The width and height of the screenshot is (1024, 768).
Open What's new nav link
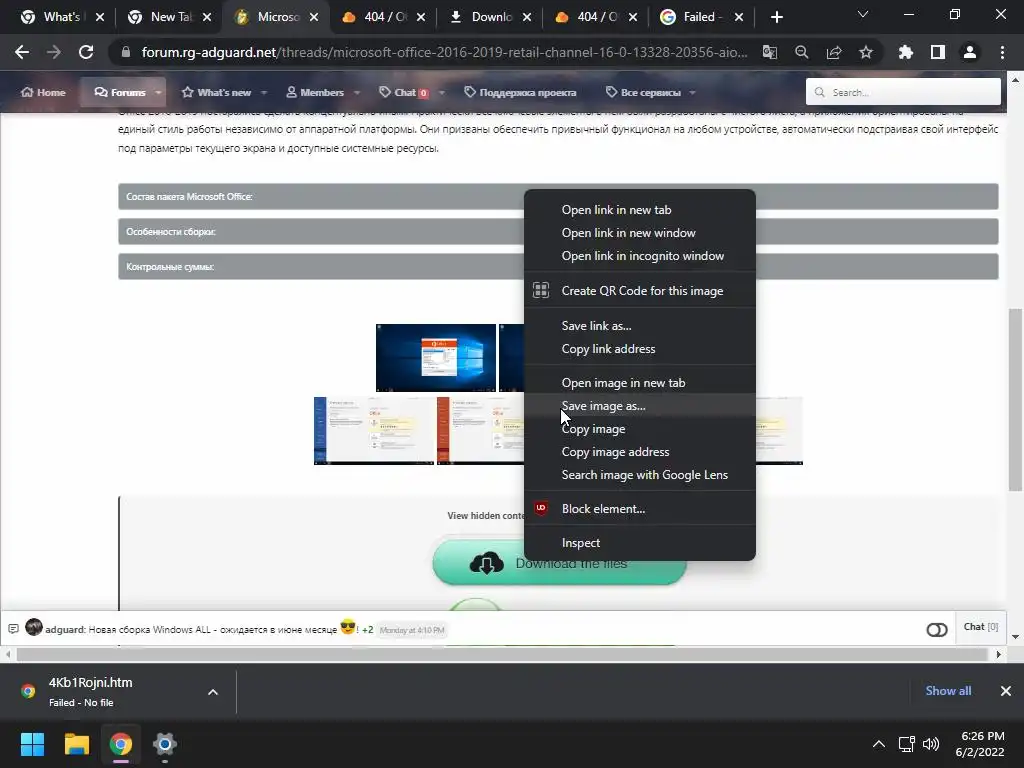click(216, 93)
